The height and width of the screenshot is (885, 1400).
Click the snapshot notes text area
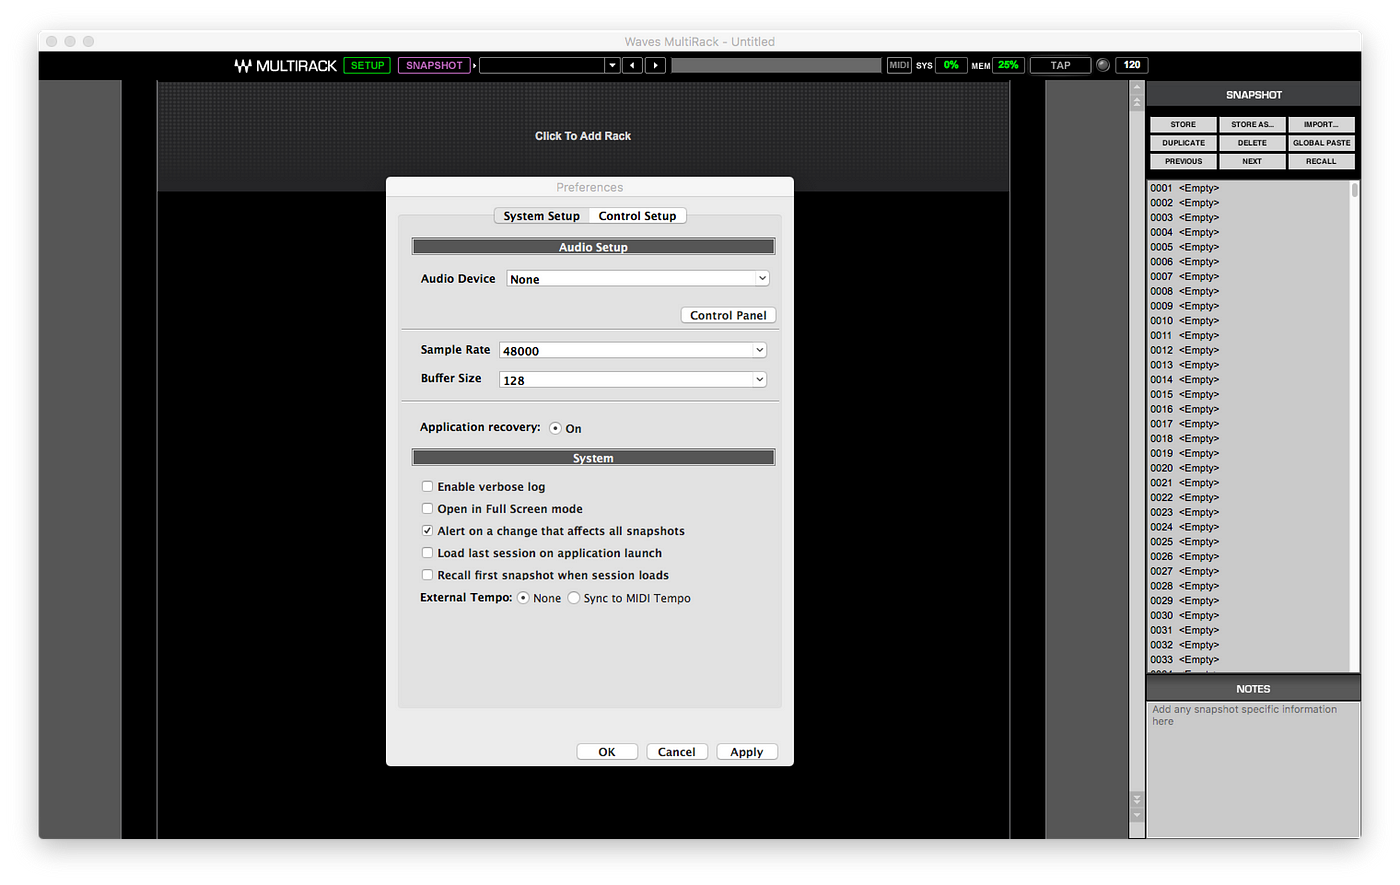tap(1253, 768)
